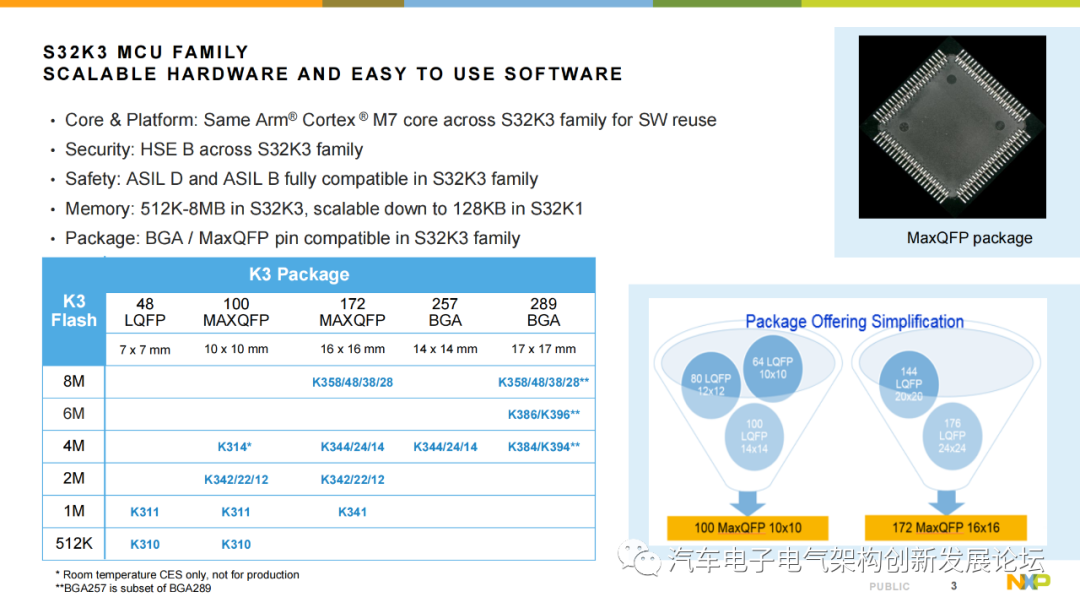Click the Safety: ASIL D bullet line
Image resolution: width=1080 pixels, height=608 pixels.
[301, 179]
